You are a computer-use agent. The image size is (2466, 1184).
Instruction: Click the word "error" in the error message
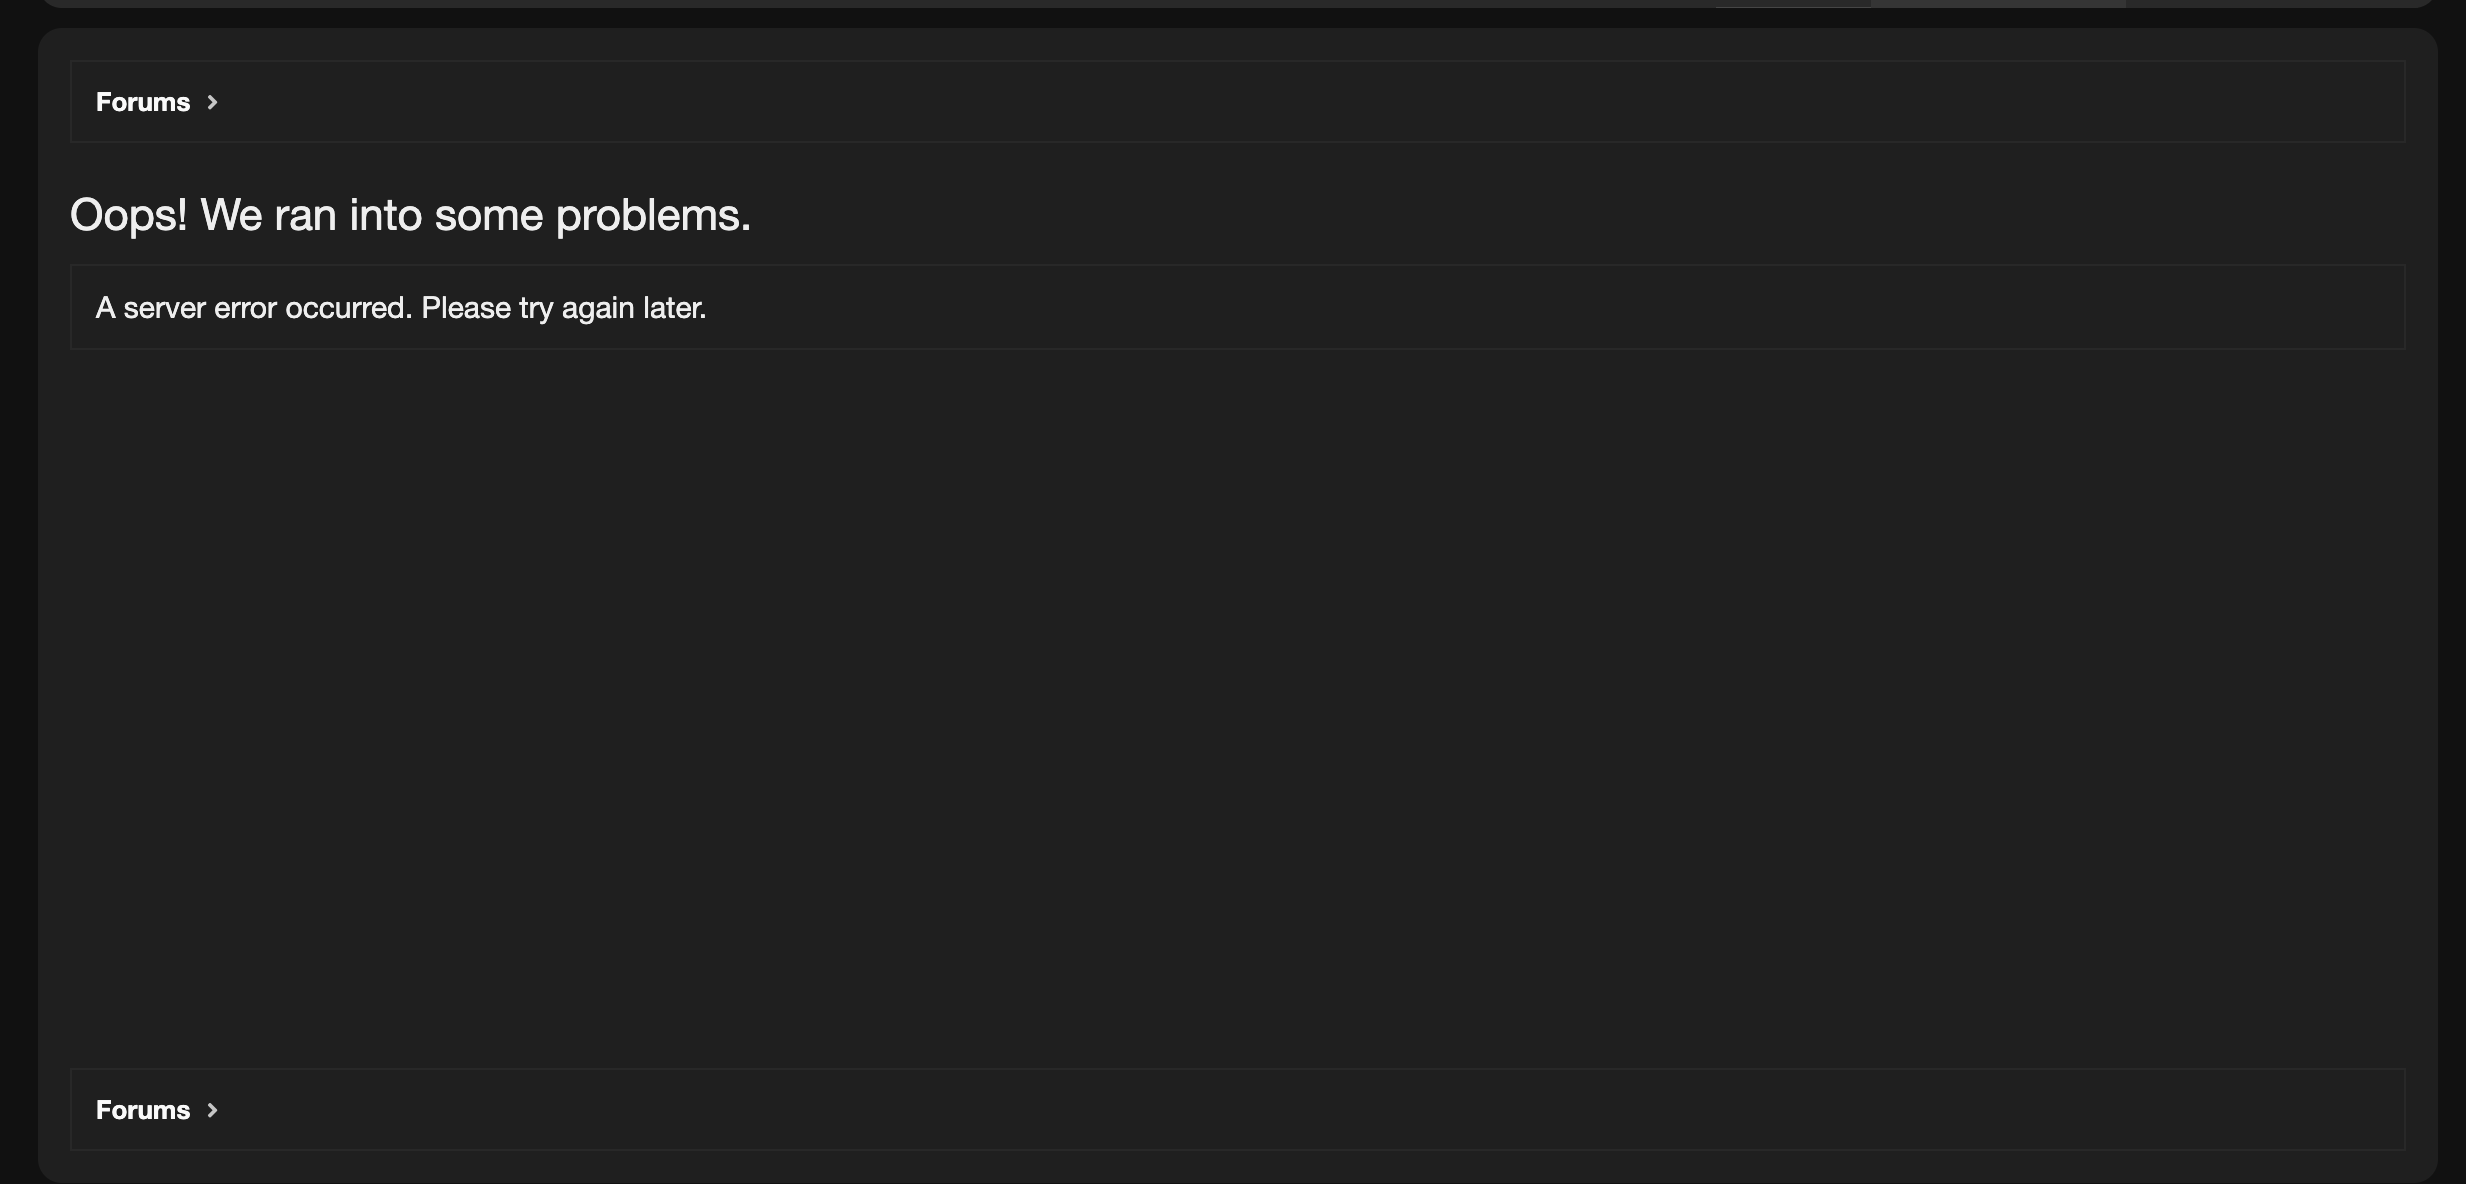pos(245,308)
